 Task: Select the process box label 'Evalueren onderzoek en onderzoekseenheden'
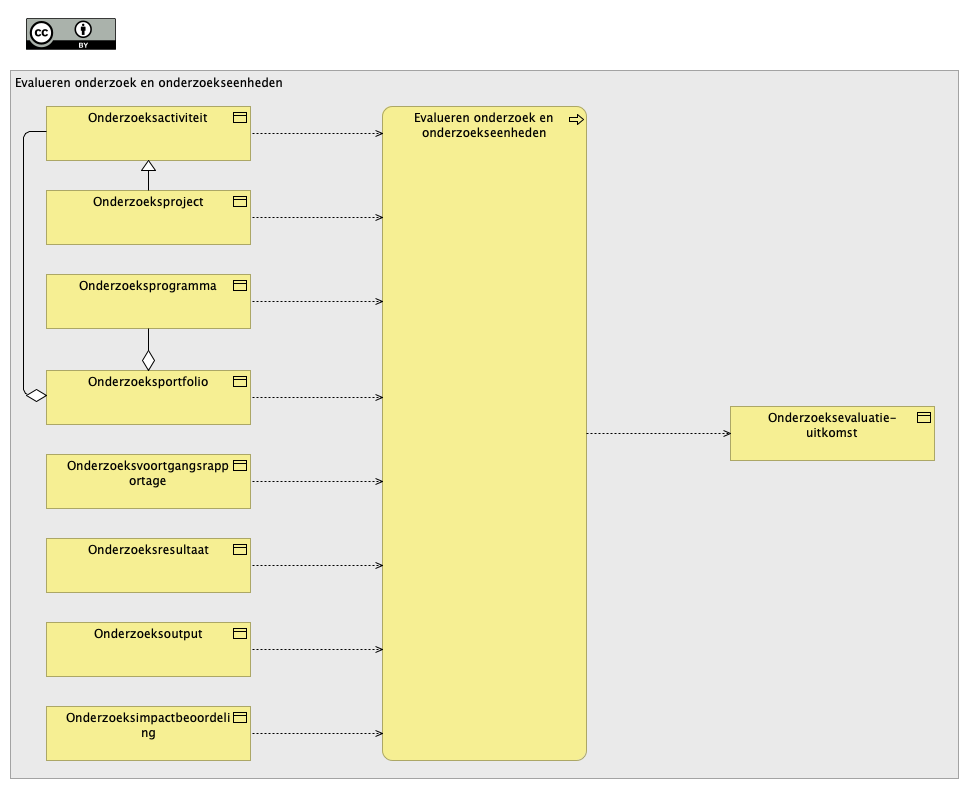(484, 125)
